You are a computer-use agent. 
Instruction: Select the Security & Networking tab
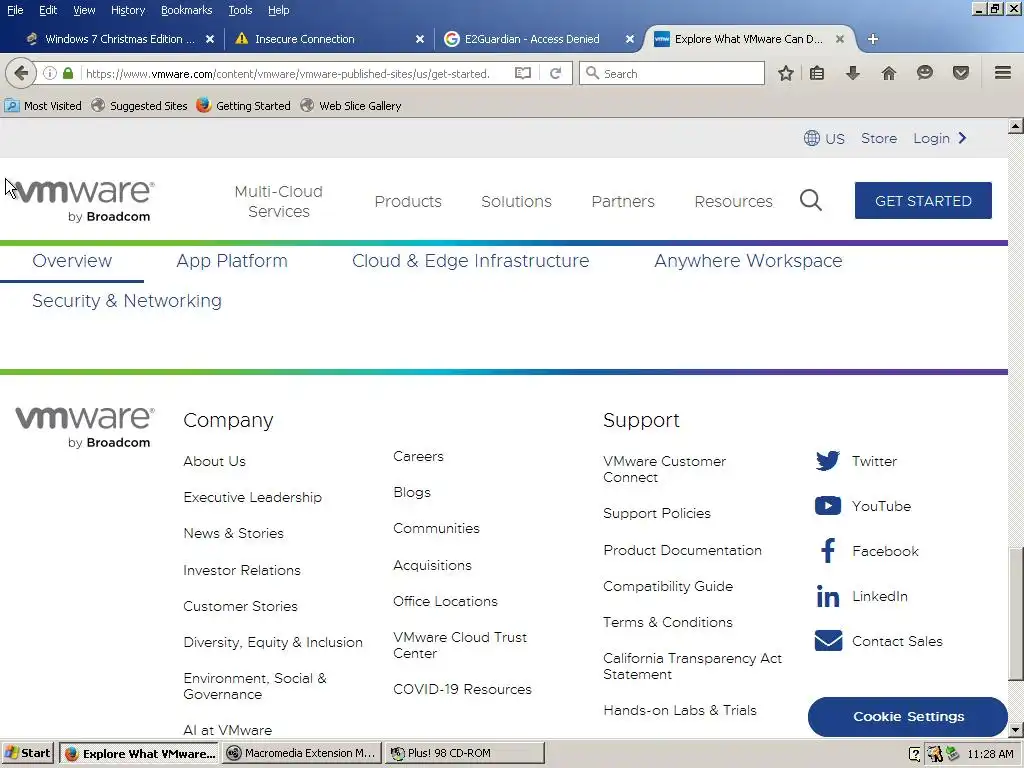(x=127, y=300)
